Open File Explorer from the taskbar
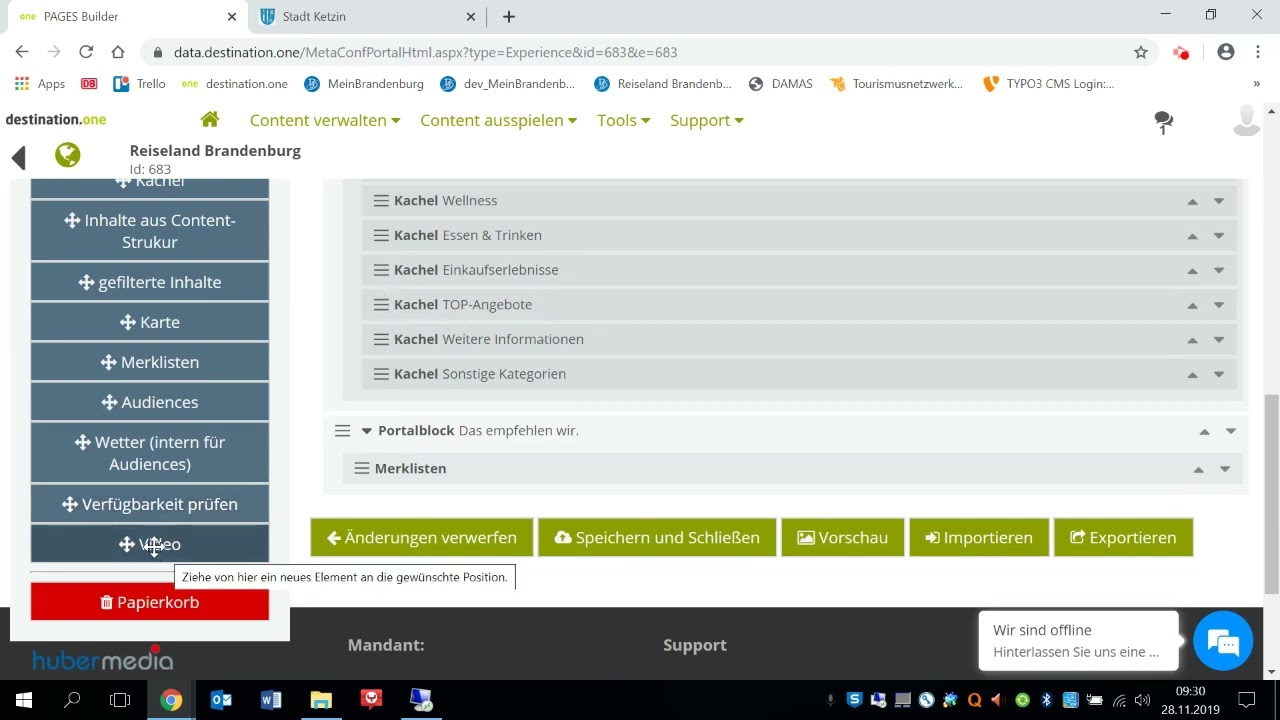 [x=321, y=700]
